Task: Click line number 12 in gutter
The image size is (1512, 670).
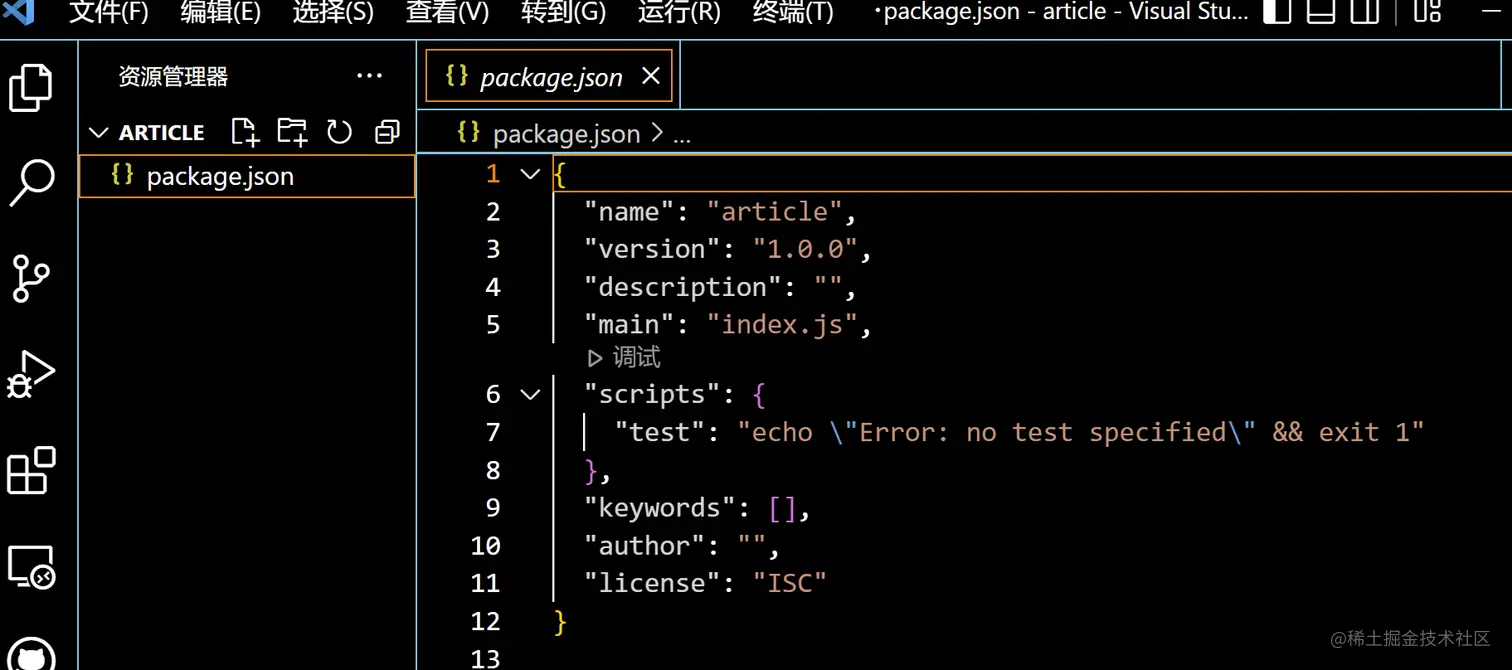Action: click(x=485, y=621)
